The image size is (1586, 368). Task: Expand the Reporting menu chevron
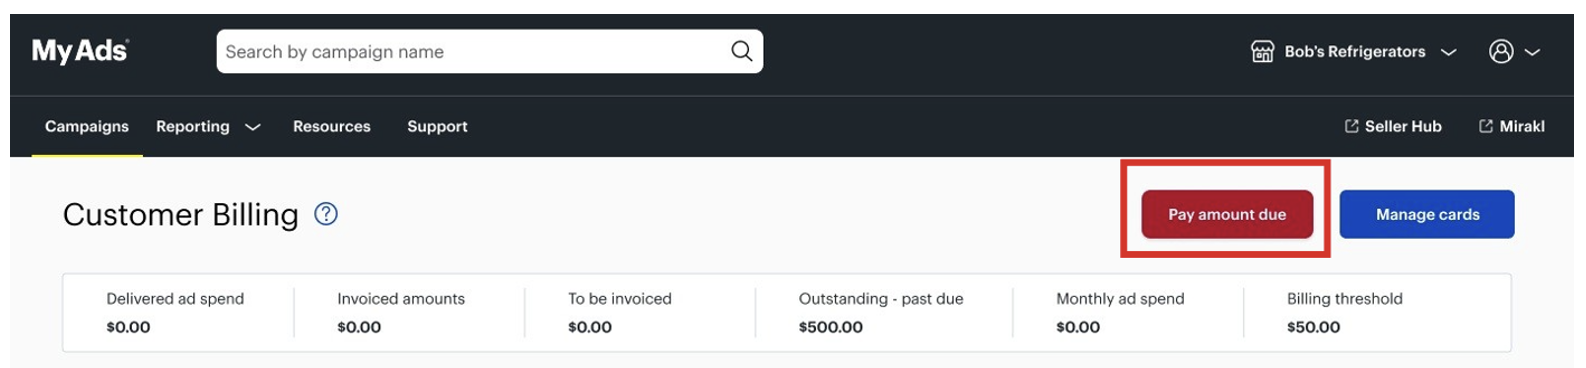point(253,127)
